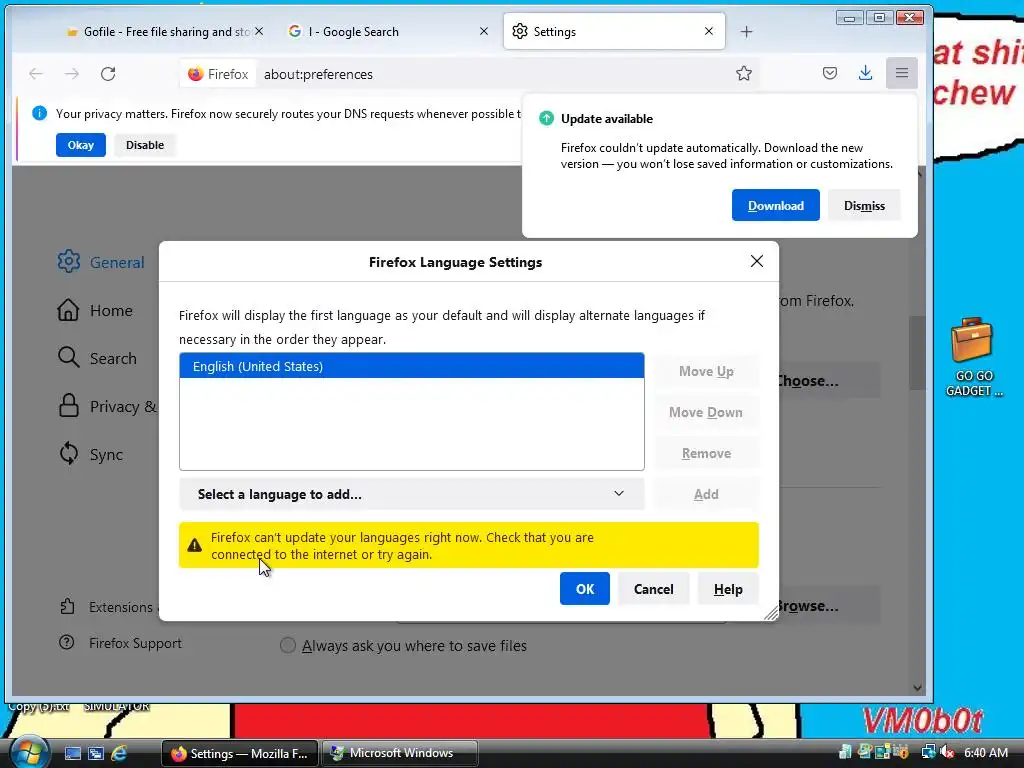Click Disable on the DNS privacy notice

[x=145, y=145]
